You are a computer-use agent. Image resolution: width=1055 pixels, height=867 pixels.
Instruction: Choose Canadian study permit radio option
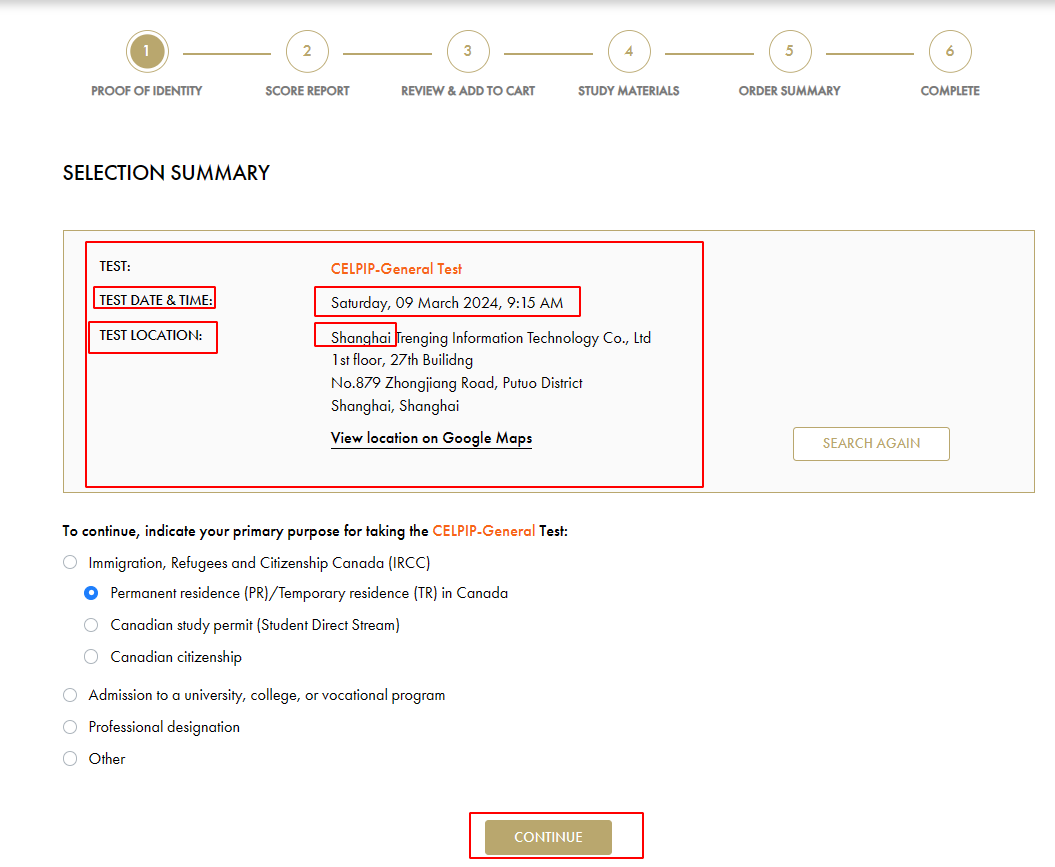coord(91,625)
